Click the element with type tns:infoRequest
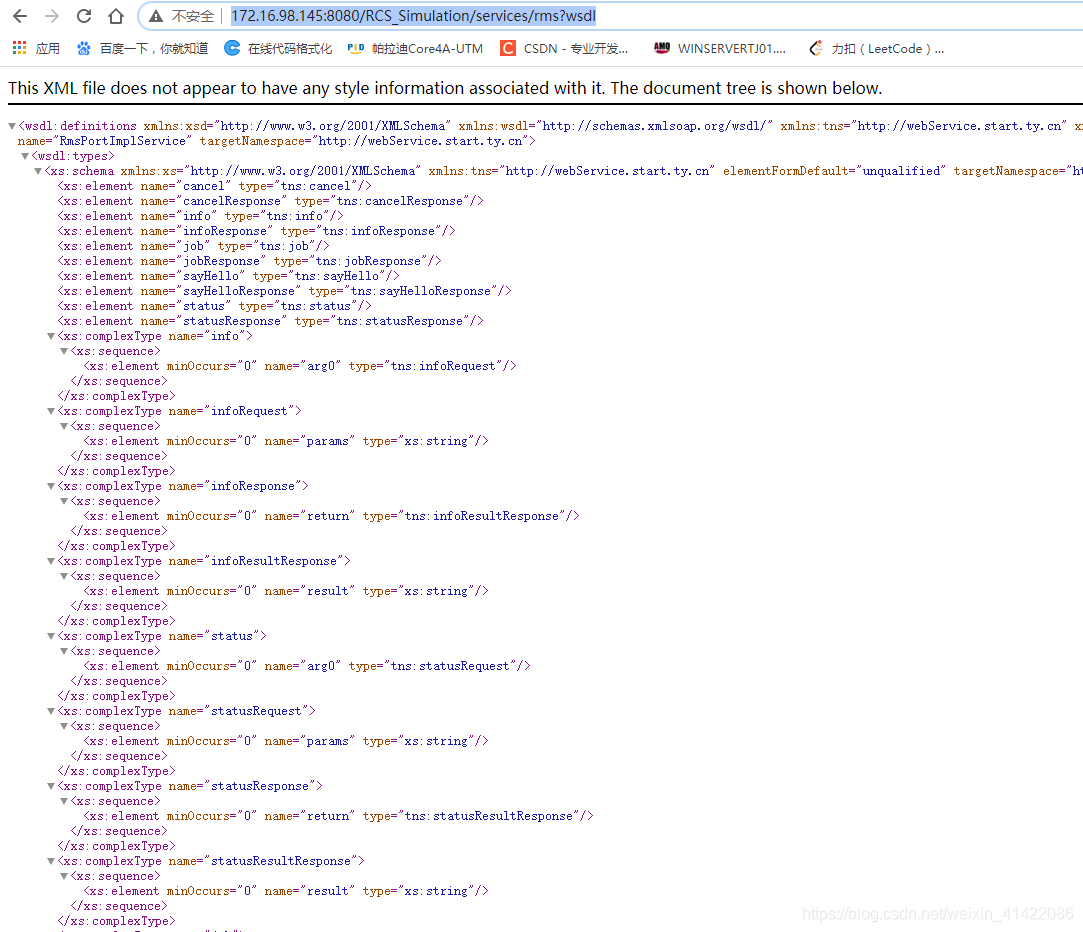1083x932 pixels. point(300,366)
